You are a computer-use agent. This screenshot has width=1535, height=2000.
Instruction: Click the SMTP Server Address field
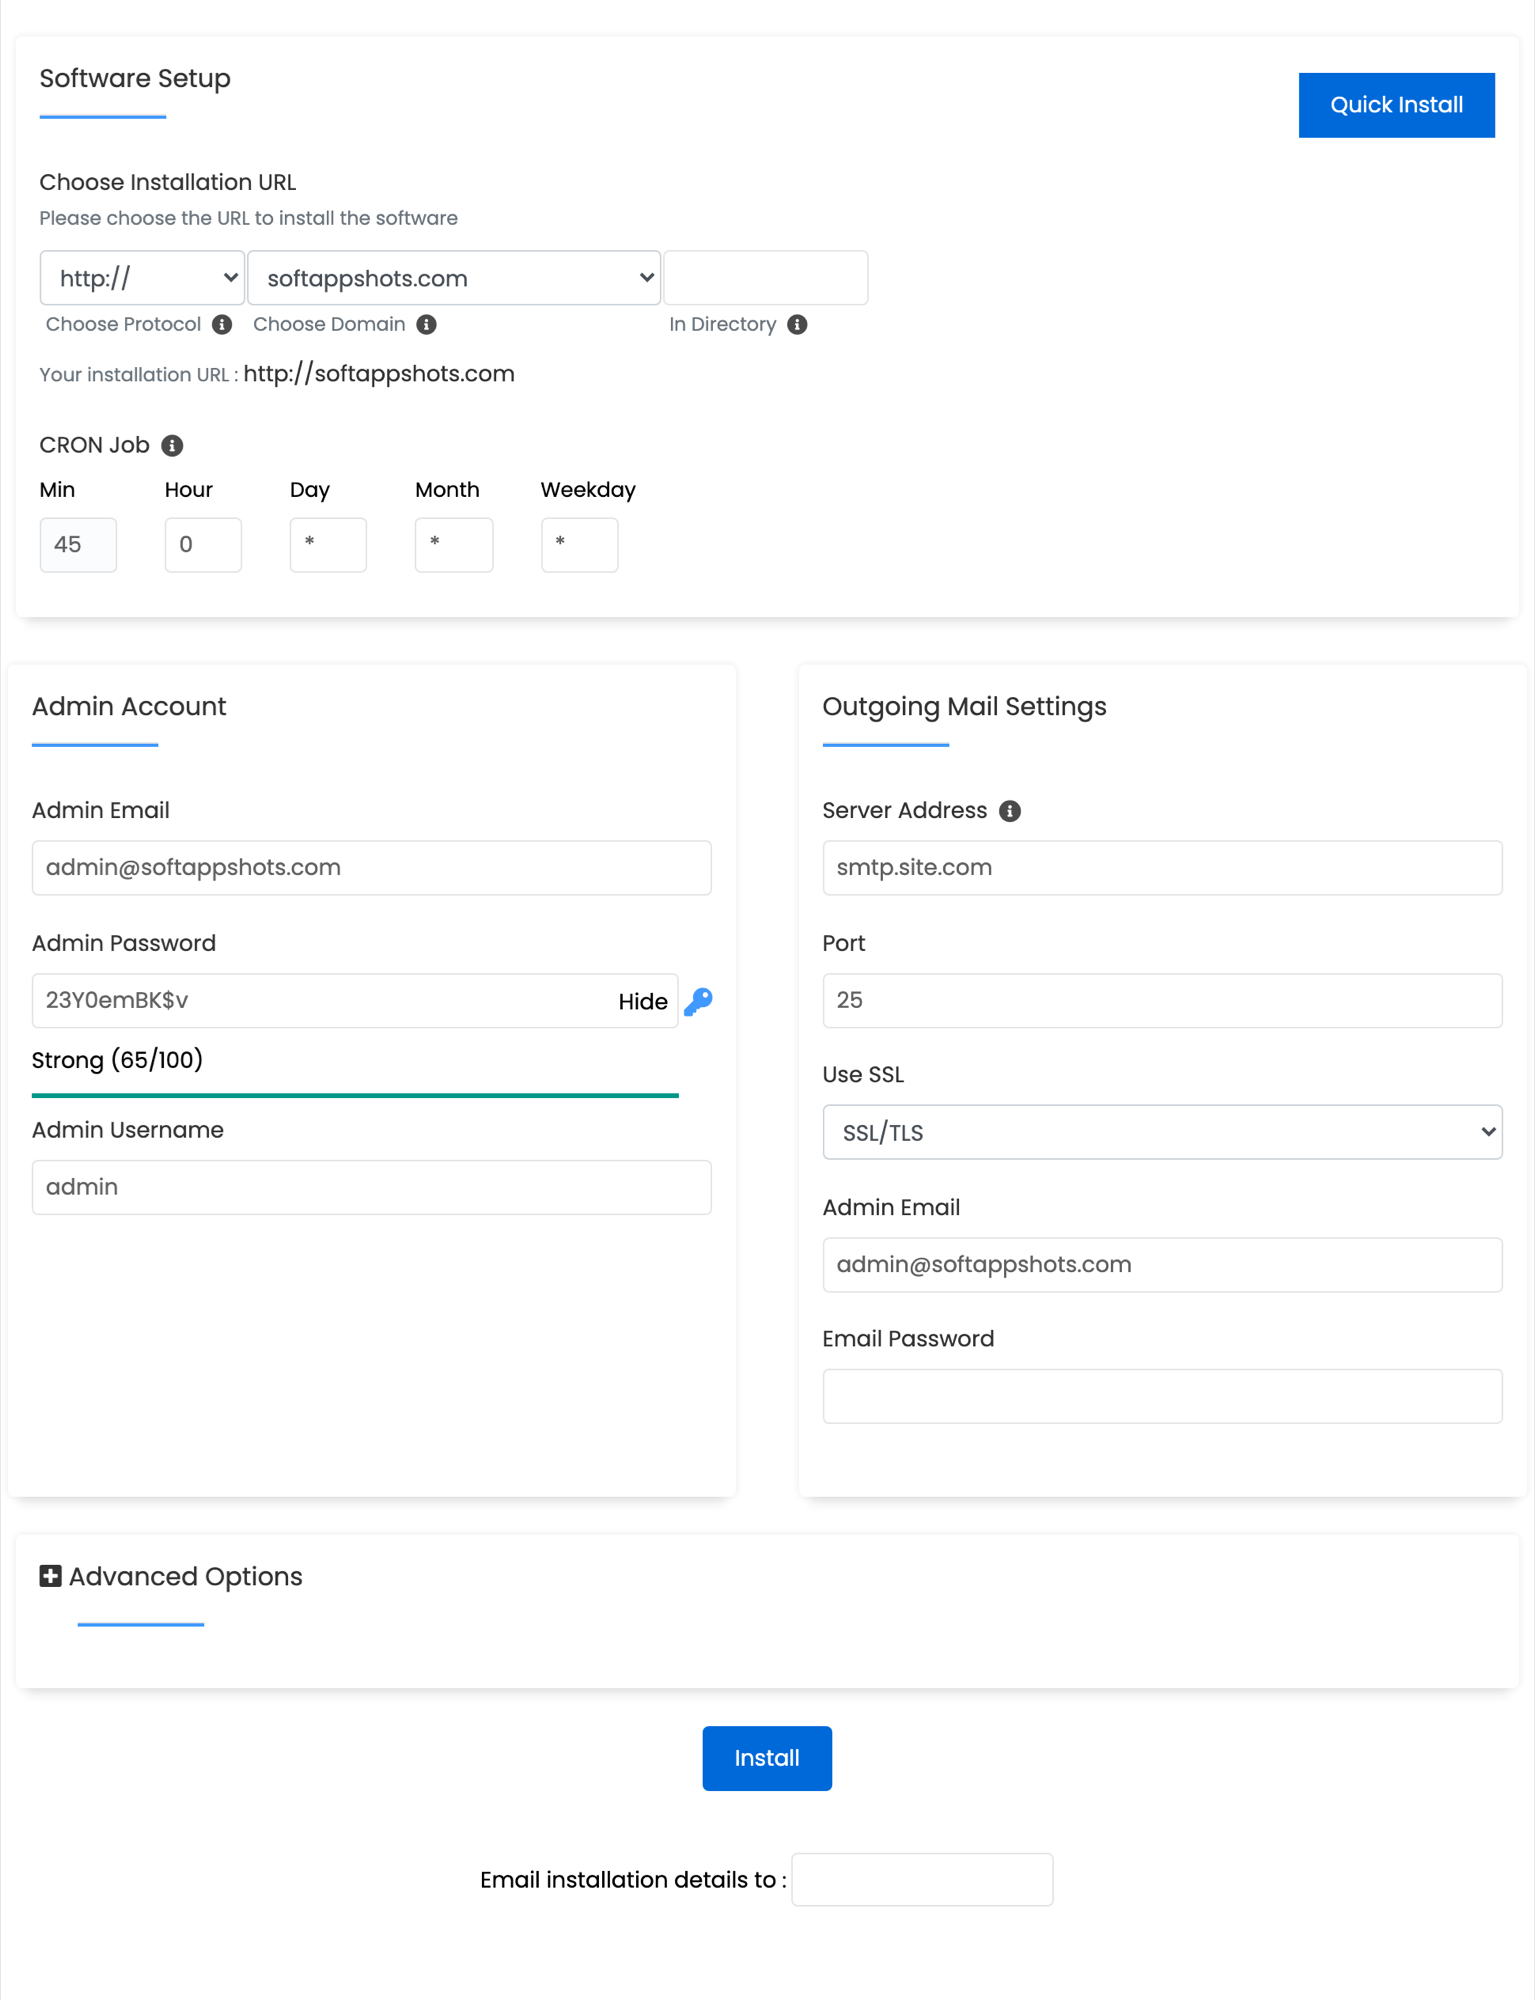(1162, 868)
